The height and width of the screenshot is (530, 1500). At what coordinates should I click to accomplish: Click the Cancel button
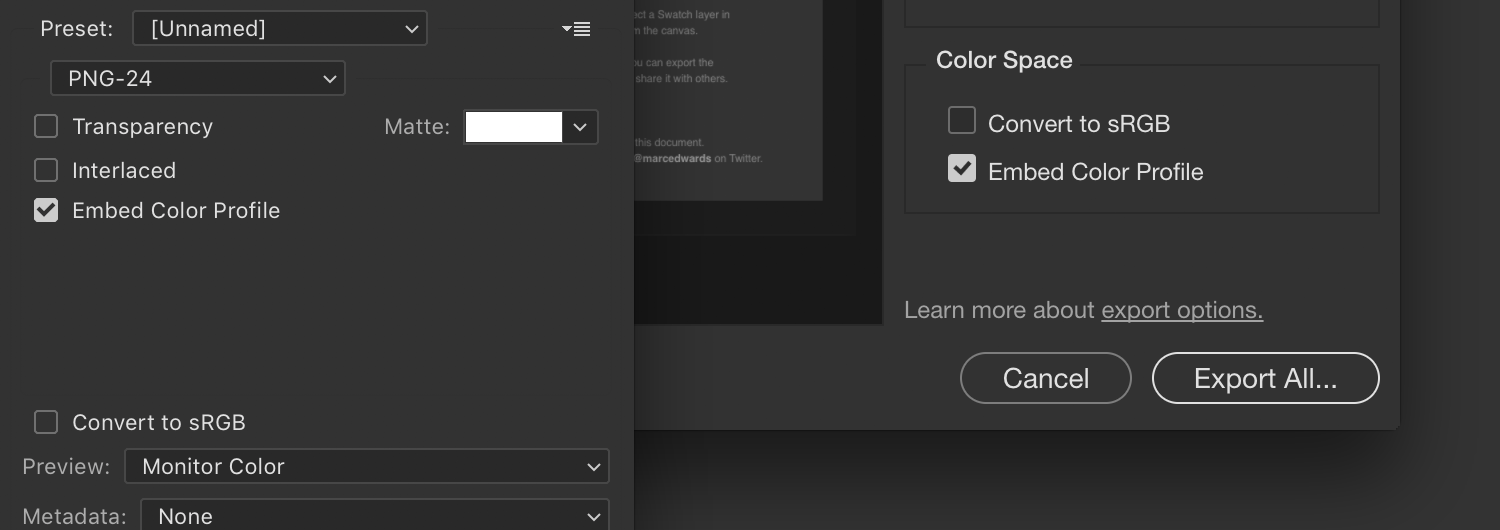(x=1046, y=378)
